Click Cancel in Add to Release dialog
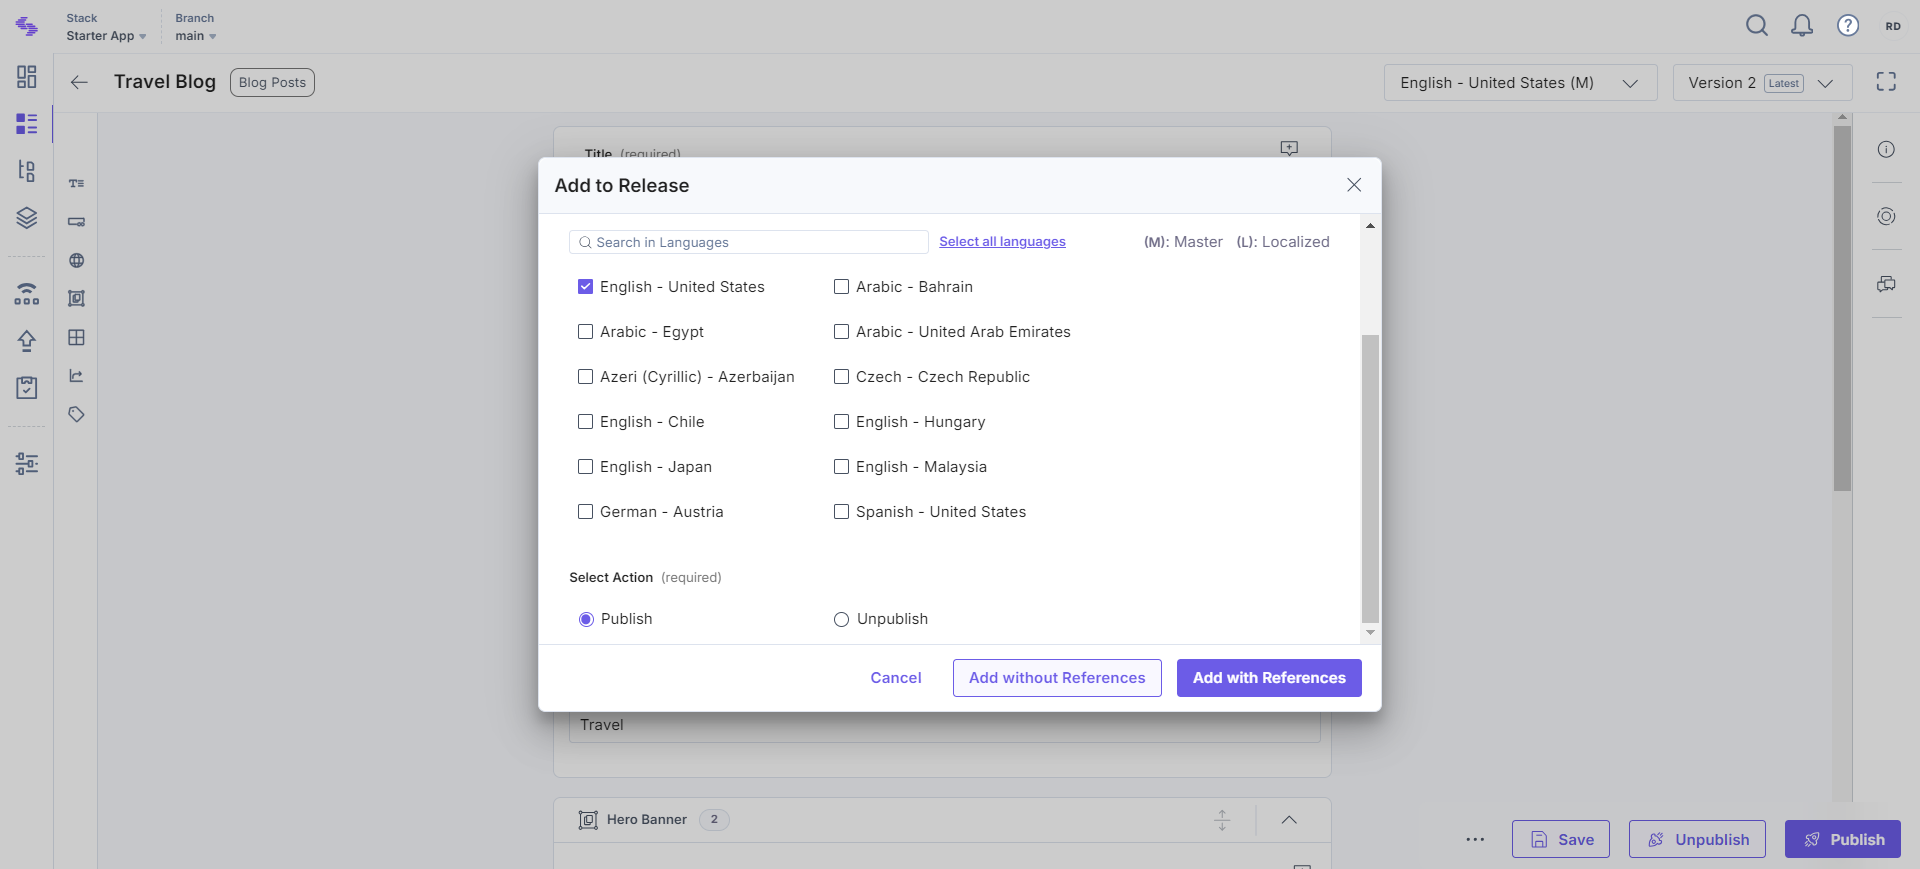The width and height of the screenshot is (1920, 869). point(896,678)
